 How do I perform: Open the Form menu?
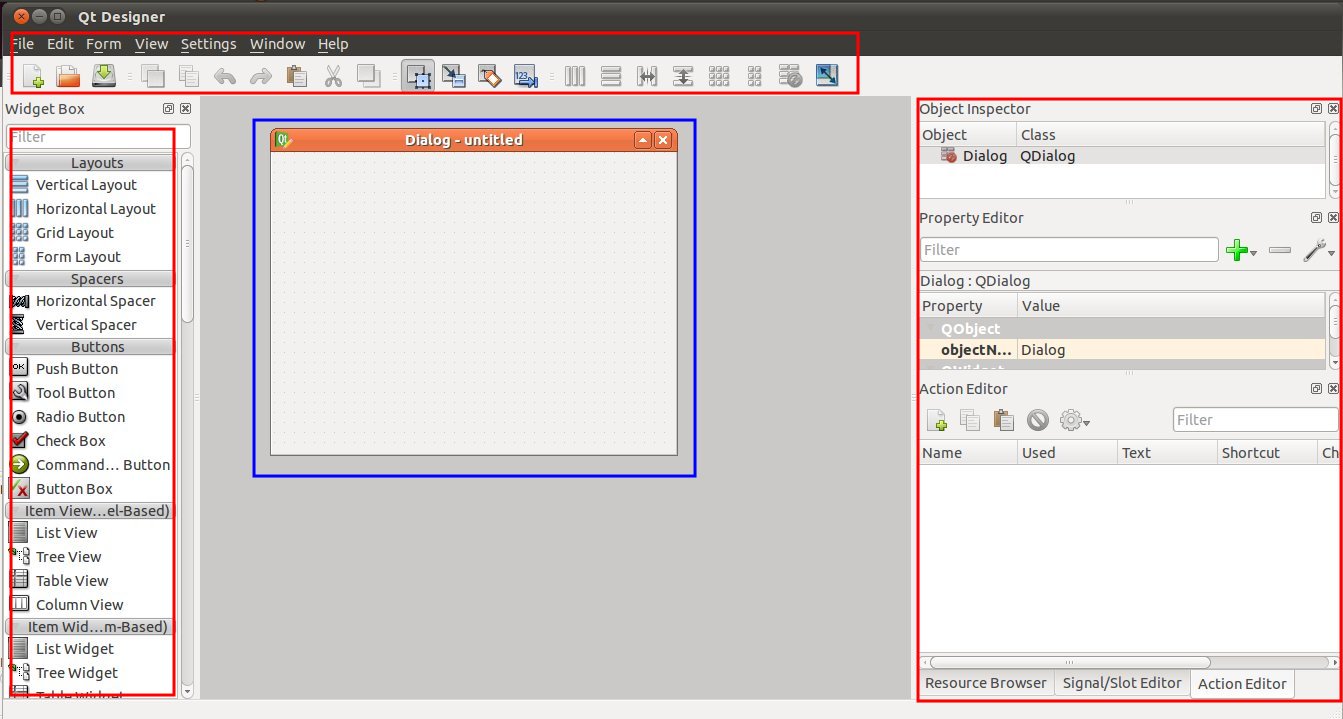103,44
